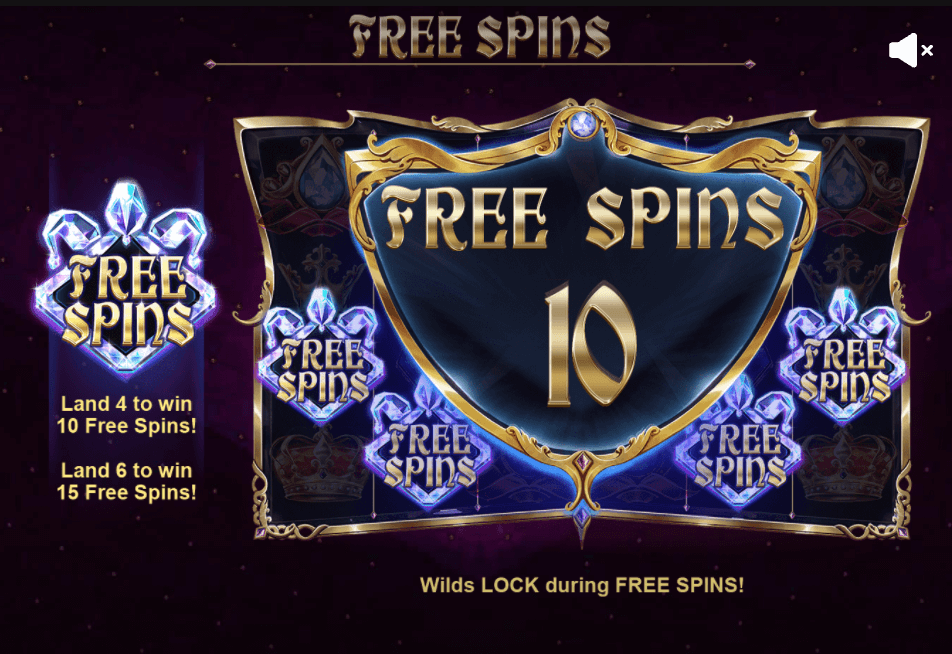Click the rightmost Free Spins scatter on the reels

pyautogui.click(x=843, y=354)
